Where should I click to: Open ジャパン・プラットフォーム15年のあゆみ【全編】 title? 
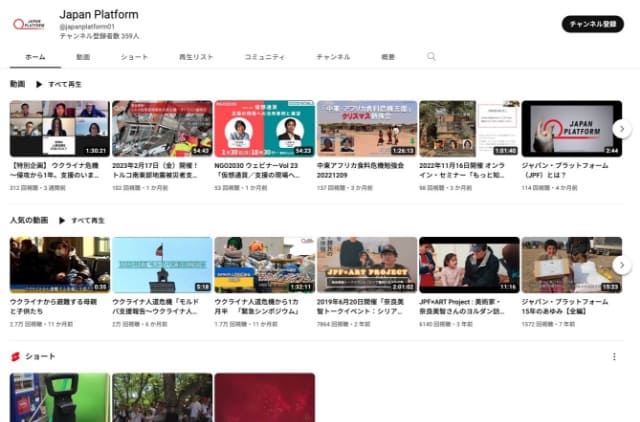565,307
